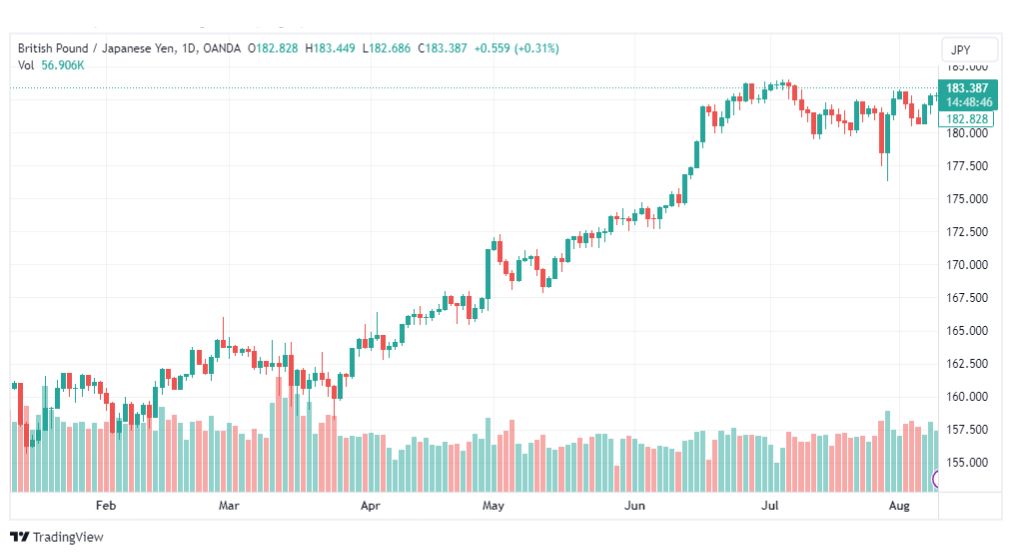Click the 56.906K volume value

[63, 65]
